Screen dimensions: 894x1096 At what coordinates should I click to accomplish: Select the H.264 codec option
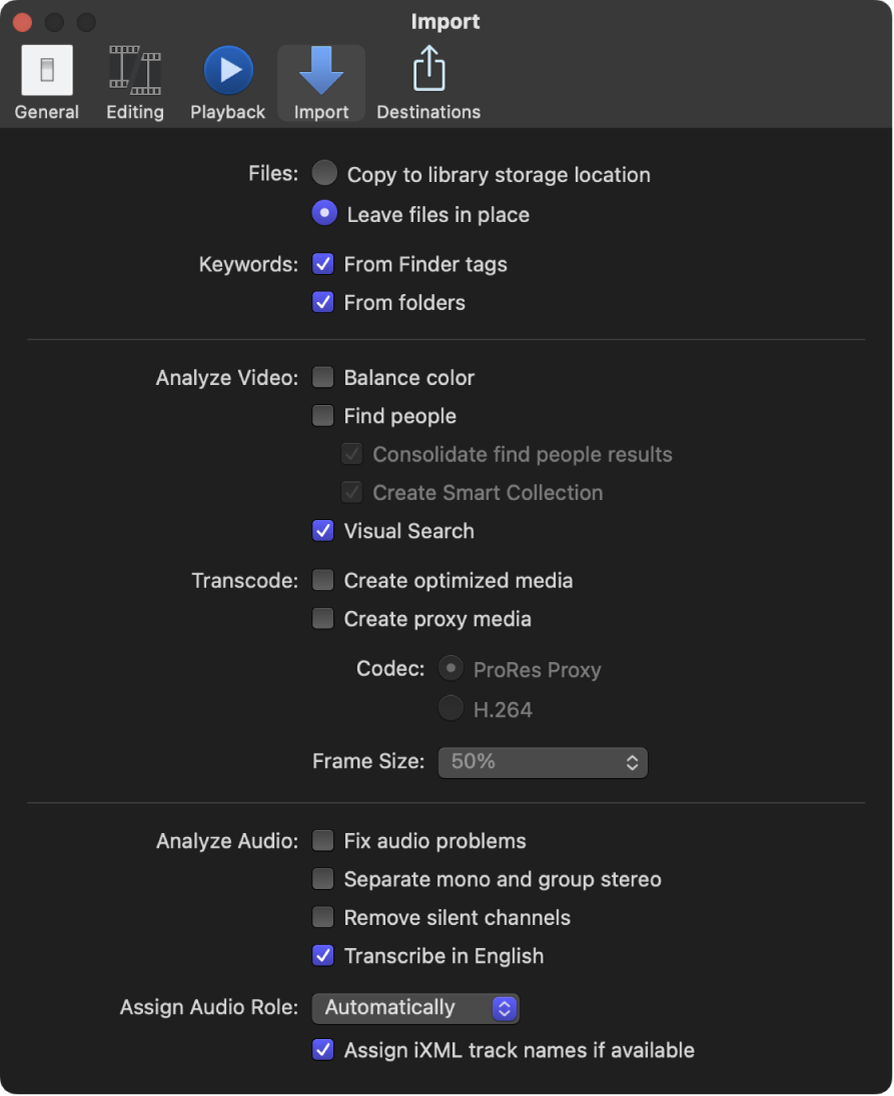pyautogui.click(x=450, y=707)
